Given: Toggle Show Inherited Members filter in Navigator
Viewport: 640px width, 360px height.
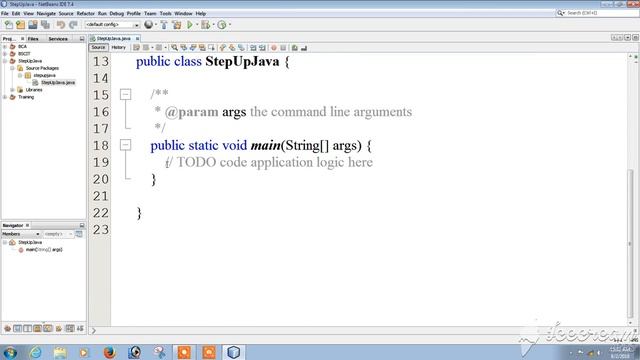Looking at the screenshot, I should tap(7, 328).
